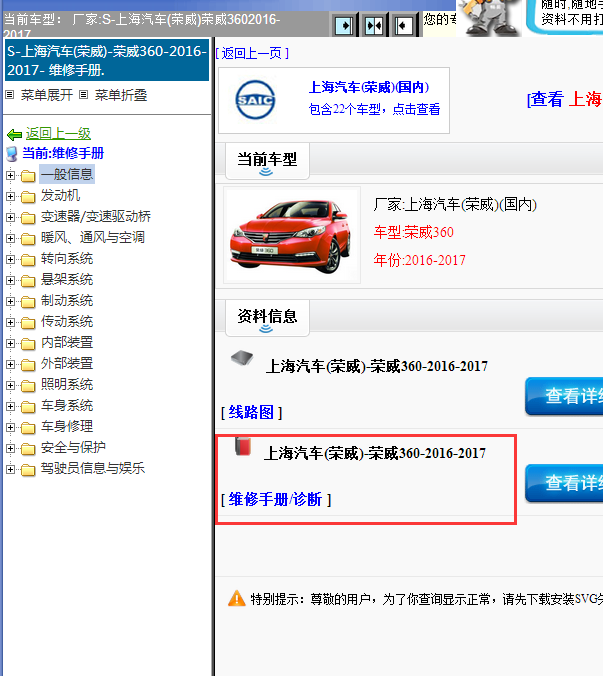Open the 维修手册/诊断 link
Viewport: 603px width, 676px height.
point(276,500)
